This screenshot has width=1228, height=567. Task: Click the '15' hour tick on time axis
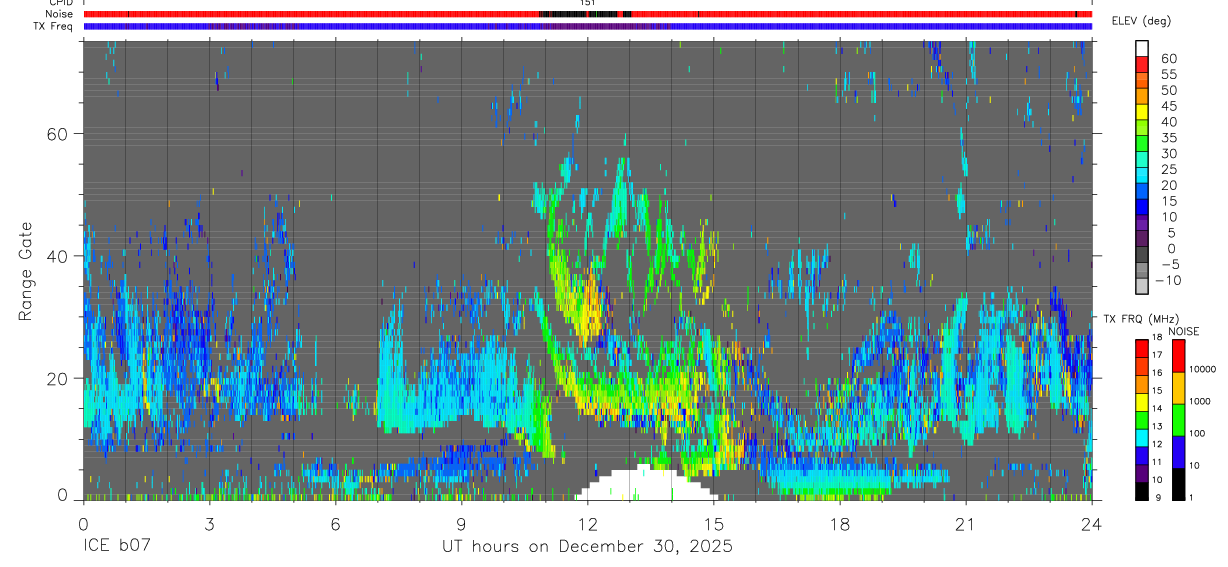tap(713, 523)
